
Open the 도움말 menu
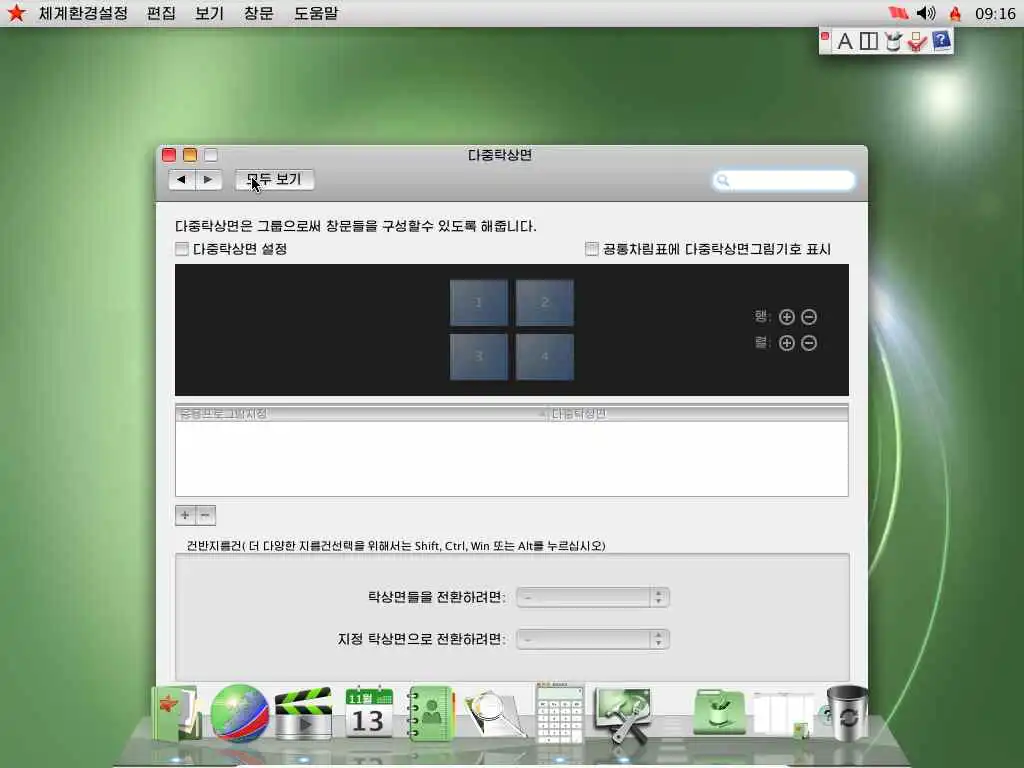pyautogui.click(x=316, y=13)
